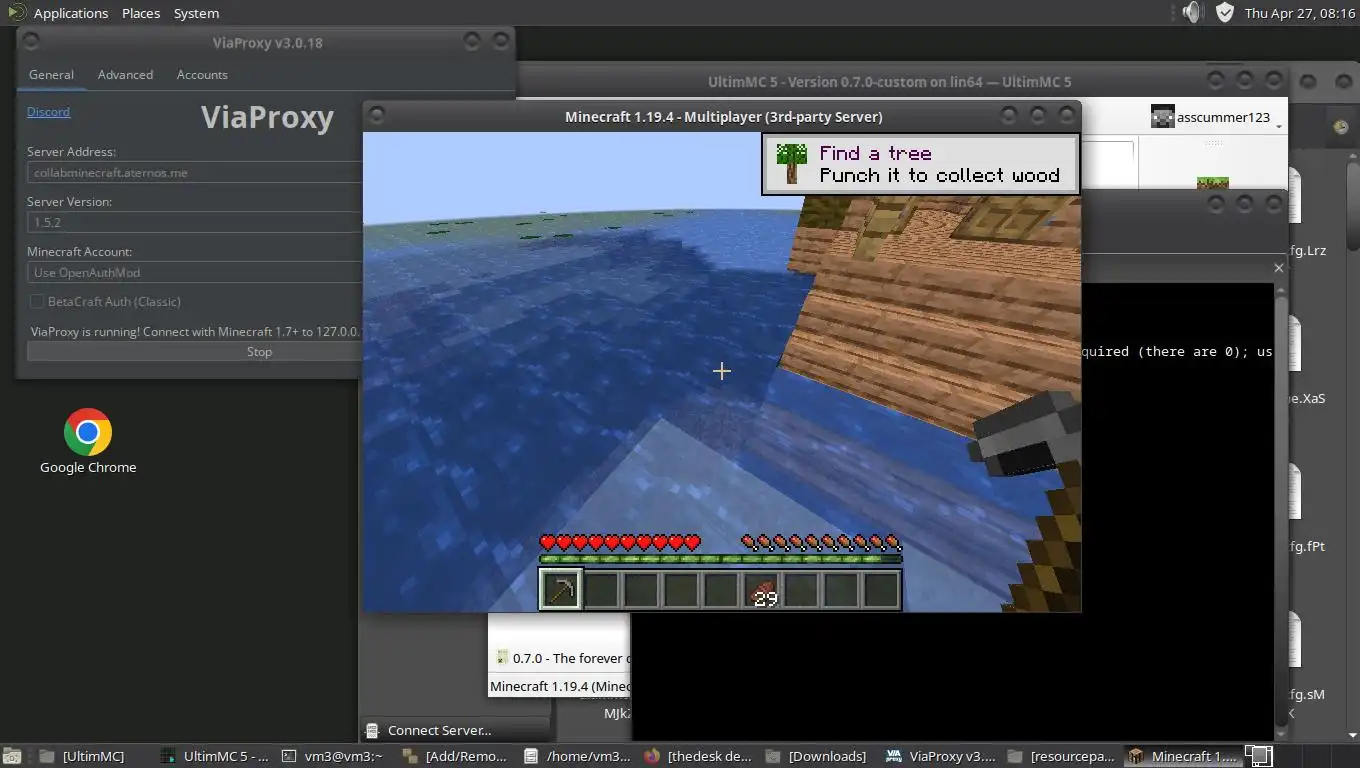Switch to the Minecraft 1... taskbar item
The image size is (1360, 768).
click(1183, 756)
